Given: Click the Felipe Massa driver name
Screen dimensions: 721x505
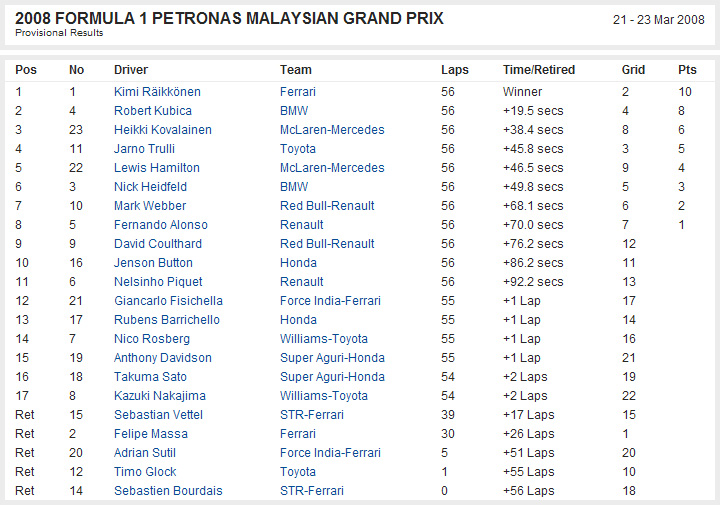Looking at the screenshot, I should click(x=151, y=434).
